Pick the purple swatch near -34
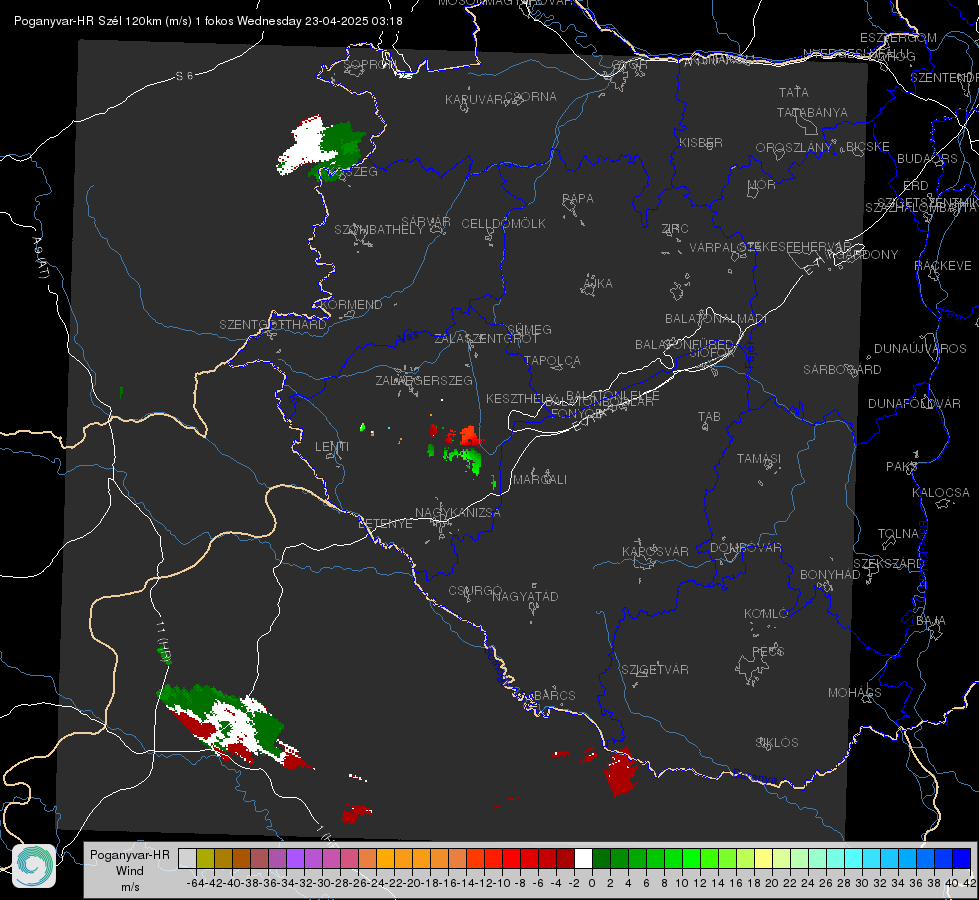Viewport: 979px width, 900px height. tap(295, 858)
